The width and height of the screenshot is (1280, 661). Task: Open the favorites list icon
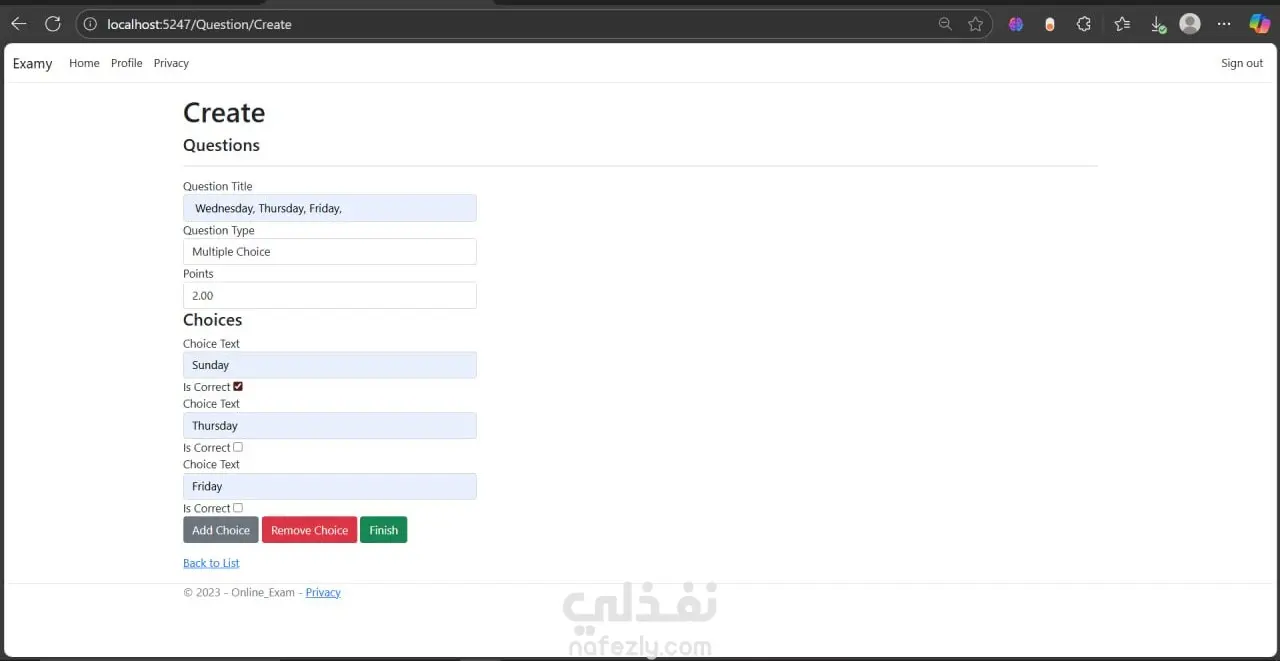(1122, 24)
